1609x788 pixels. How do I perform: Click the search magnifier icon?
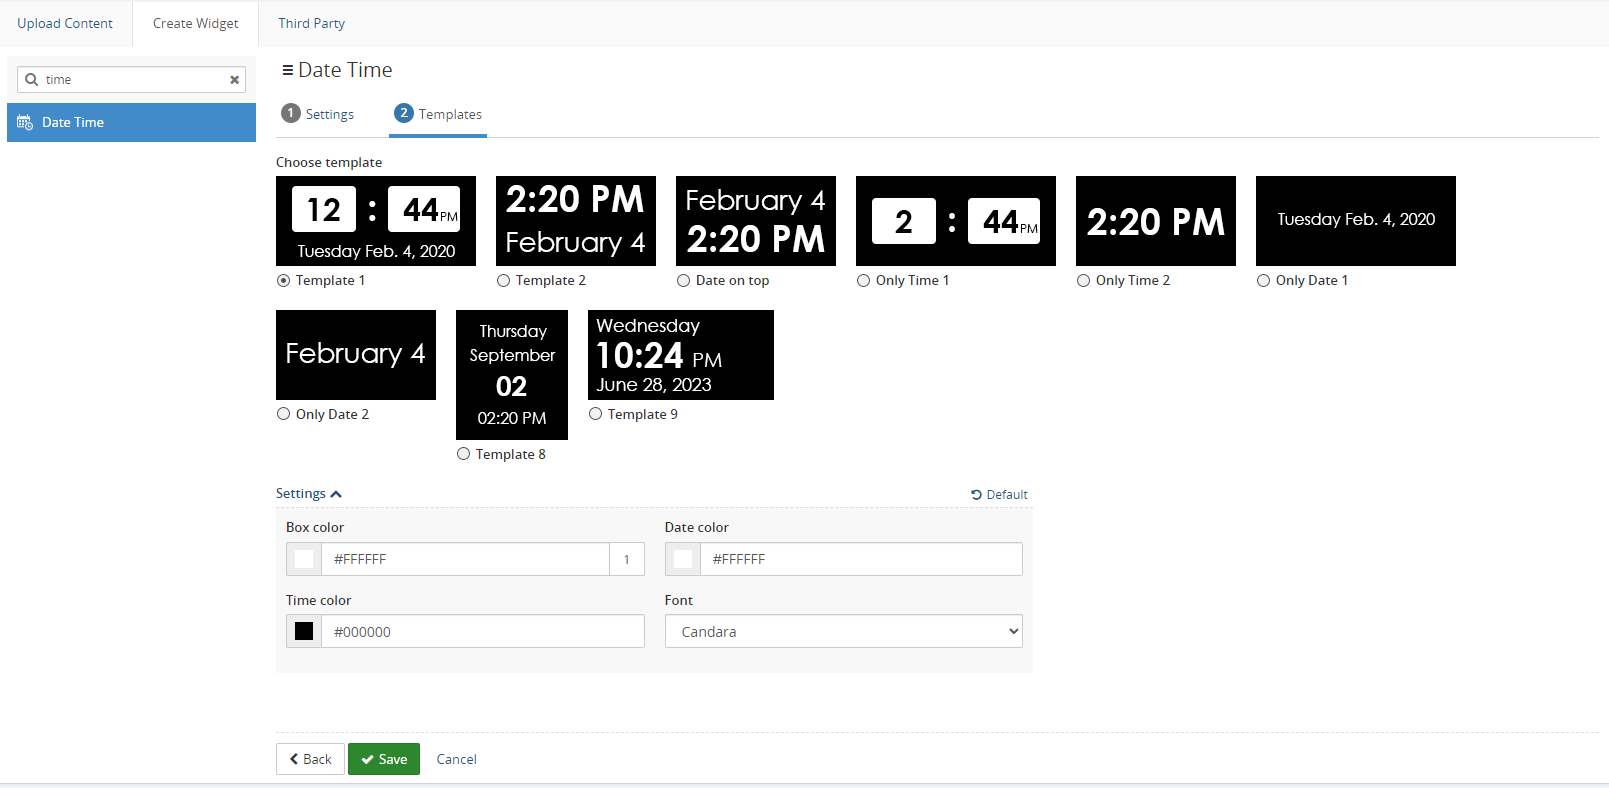[31, 79]
